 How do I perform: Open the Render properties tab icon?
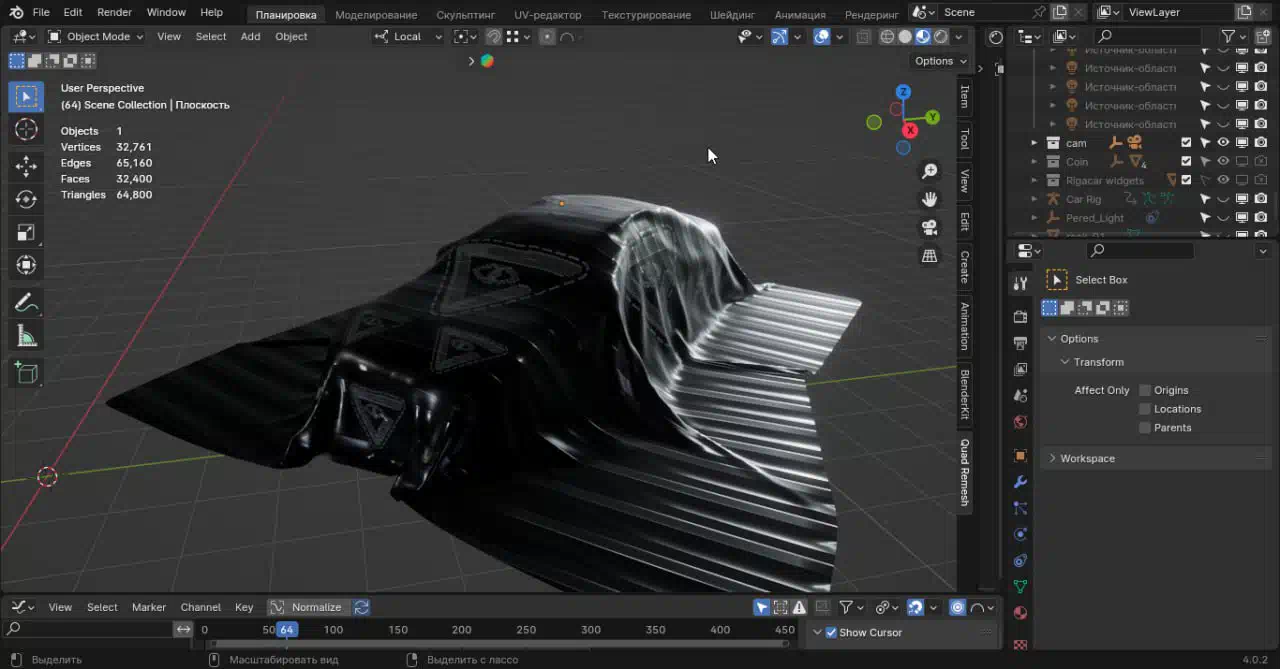click(x=1020, y=317)
